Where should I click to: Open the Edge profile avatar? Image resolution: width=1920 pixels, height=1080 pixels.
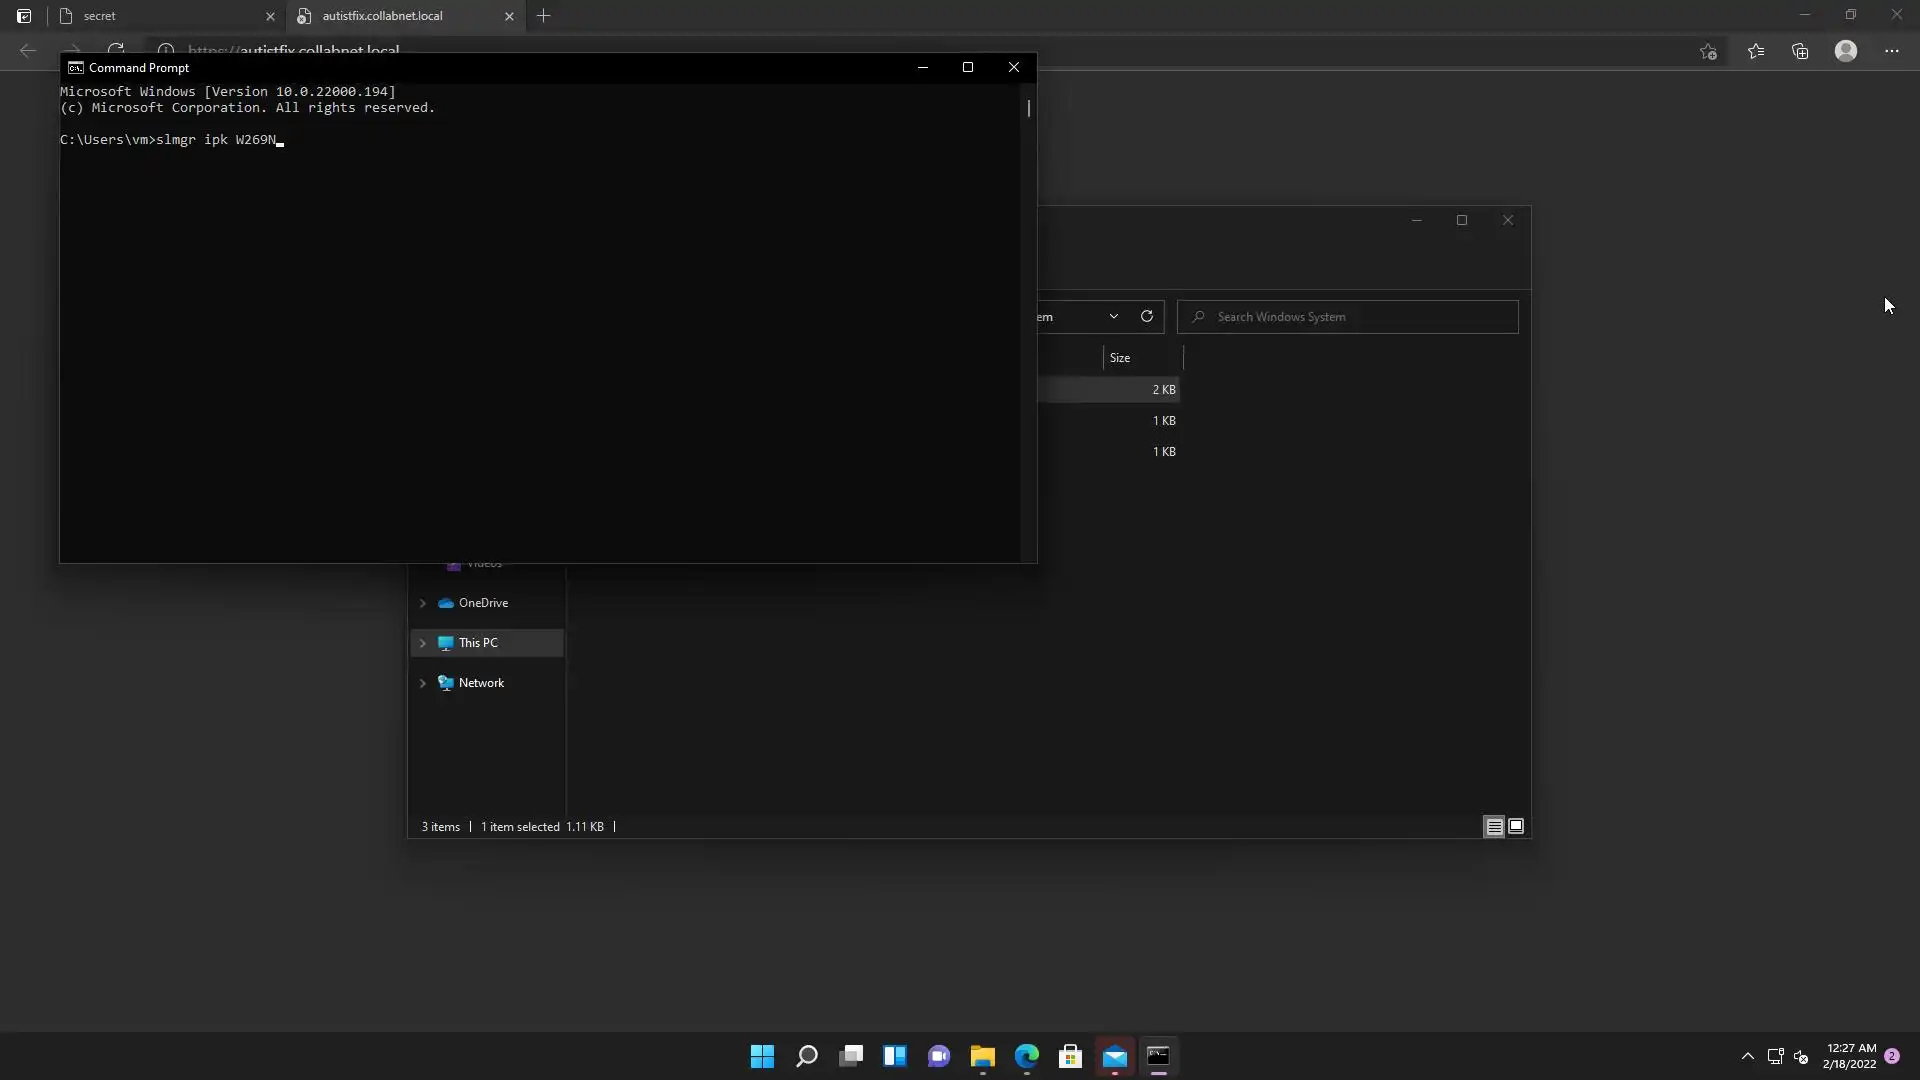tap(1846, 51)
